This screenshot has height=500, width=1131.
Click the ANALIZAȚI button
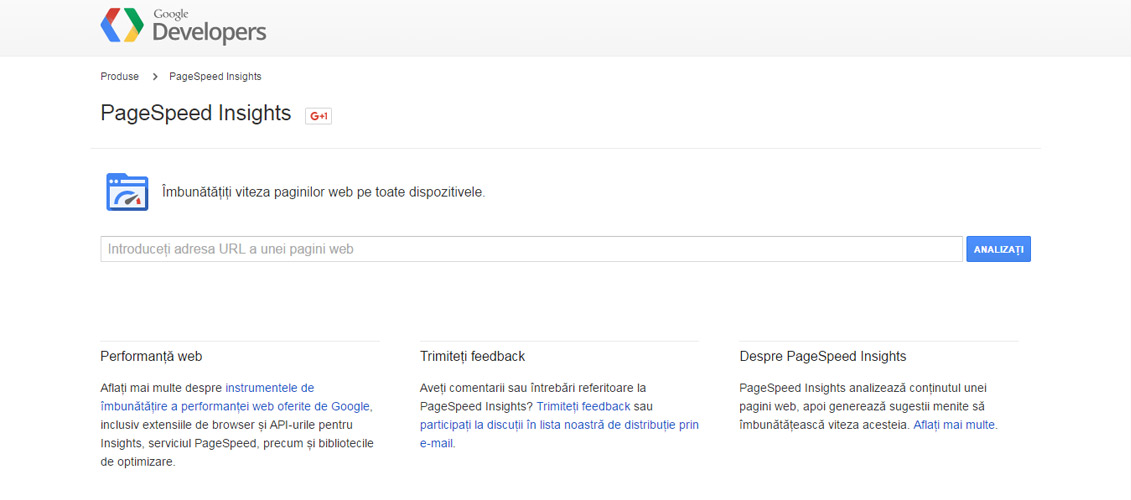pyautogui.click(x=998, y=249)
